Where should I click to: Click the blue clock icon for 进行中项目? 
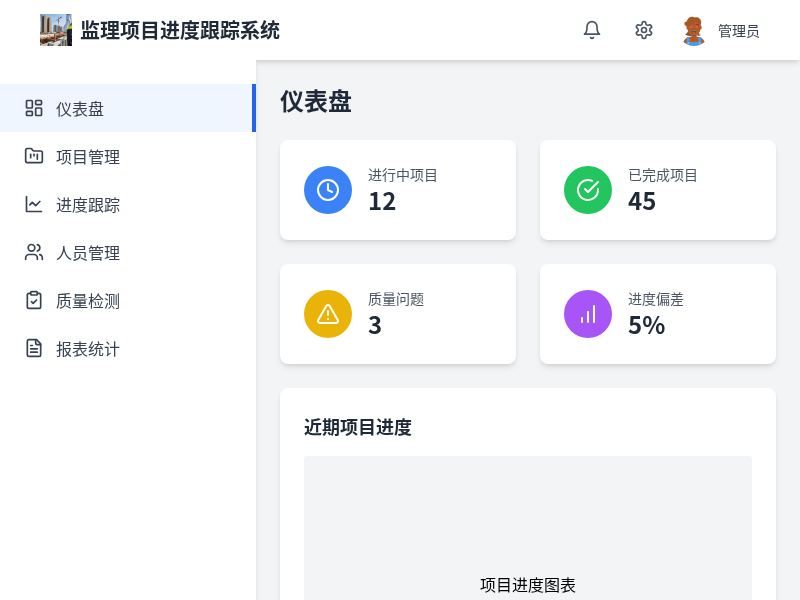328,190
